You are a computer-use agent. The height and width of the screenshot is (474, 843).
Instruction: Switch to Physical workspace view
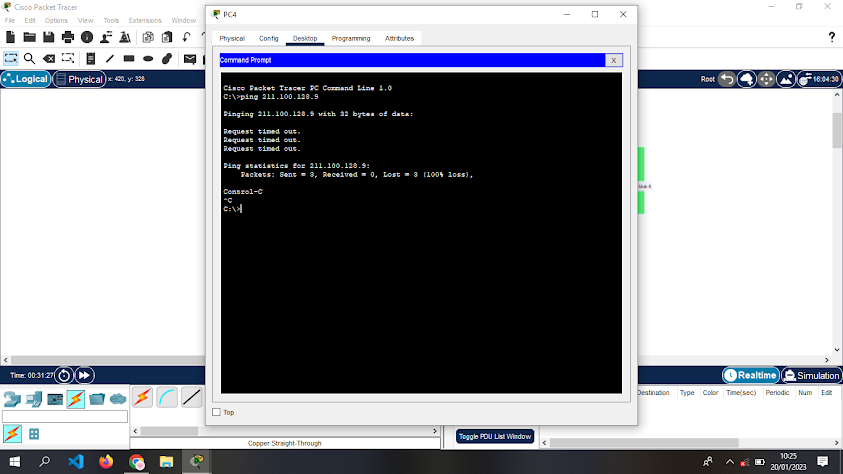(x=79, y=79)
